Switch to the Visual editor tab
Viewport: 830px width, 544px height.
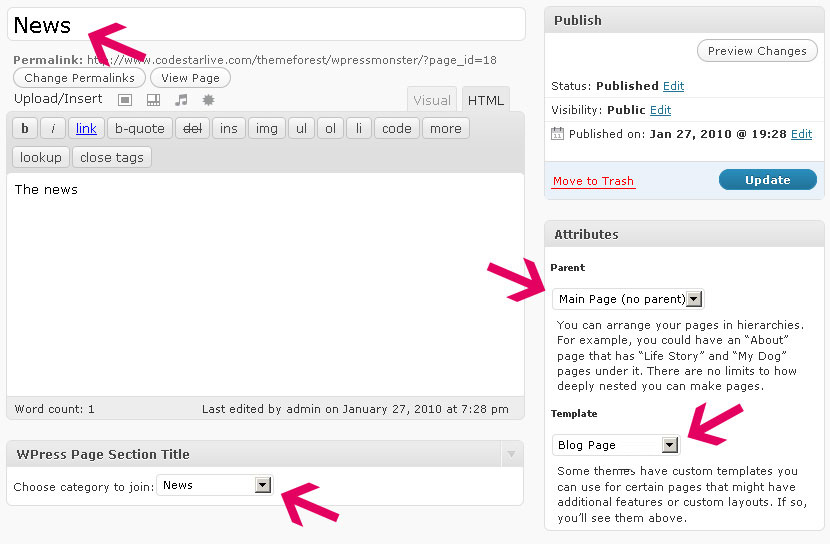pos(432,100)
